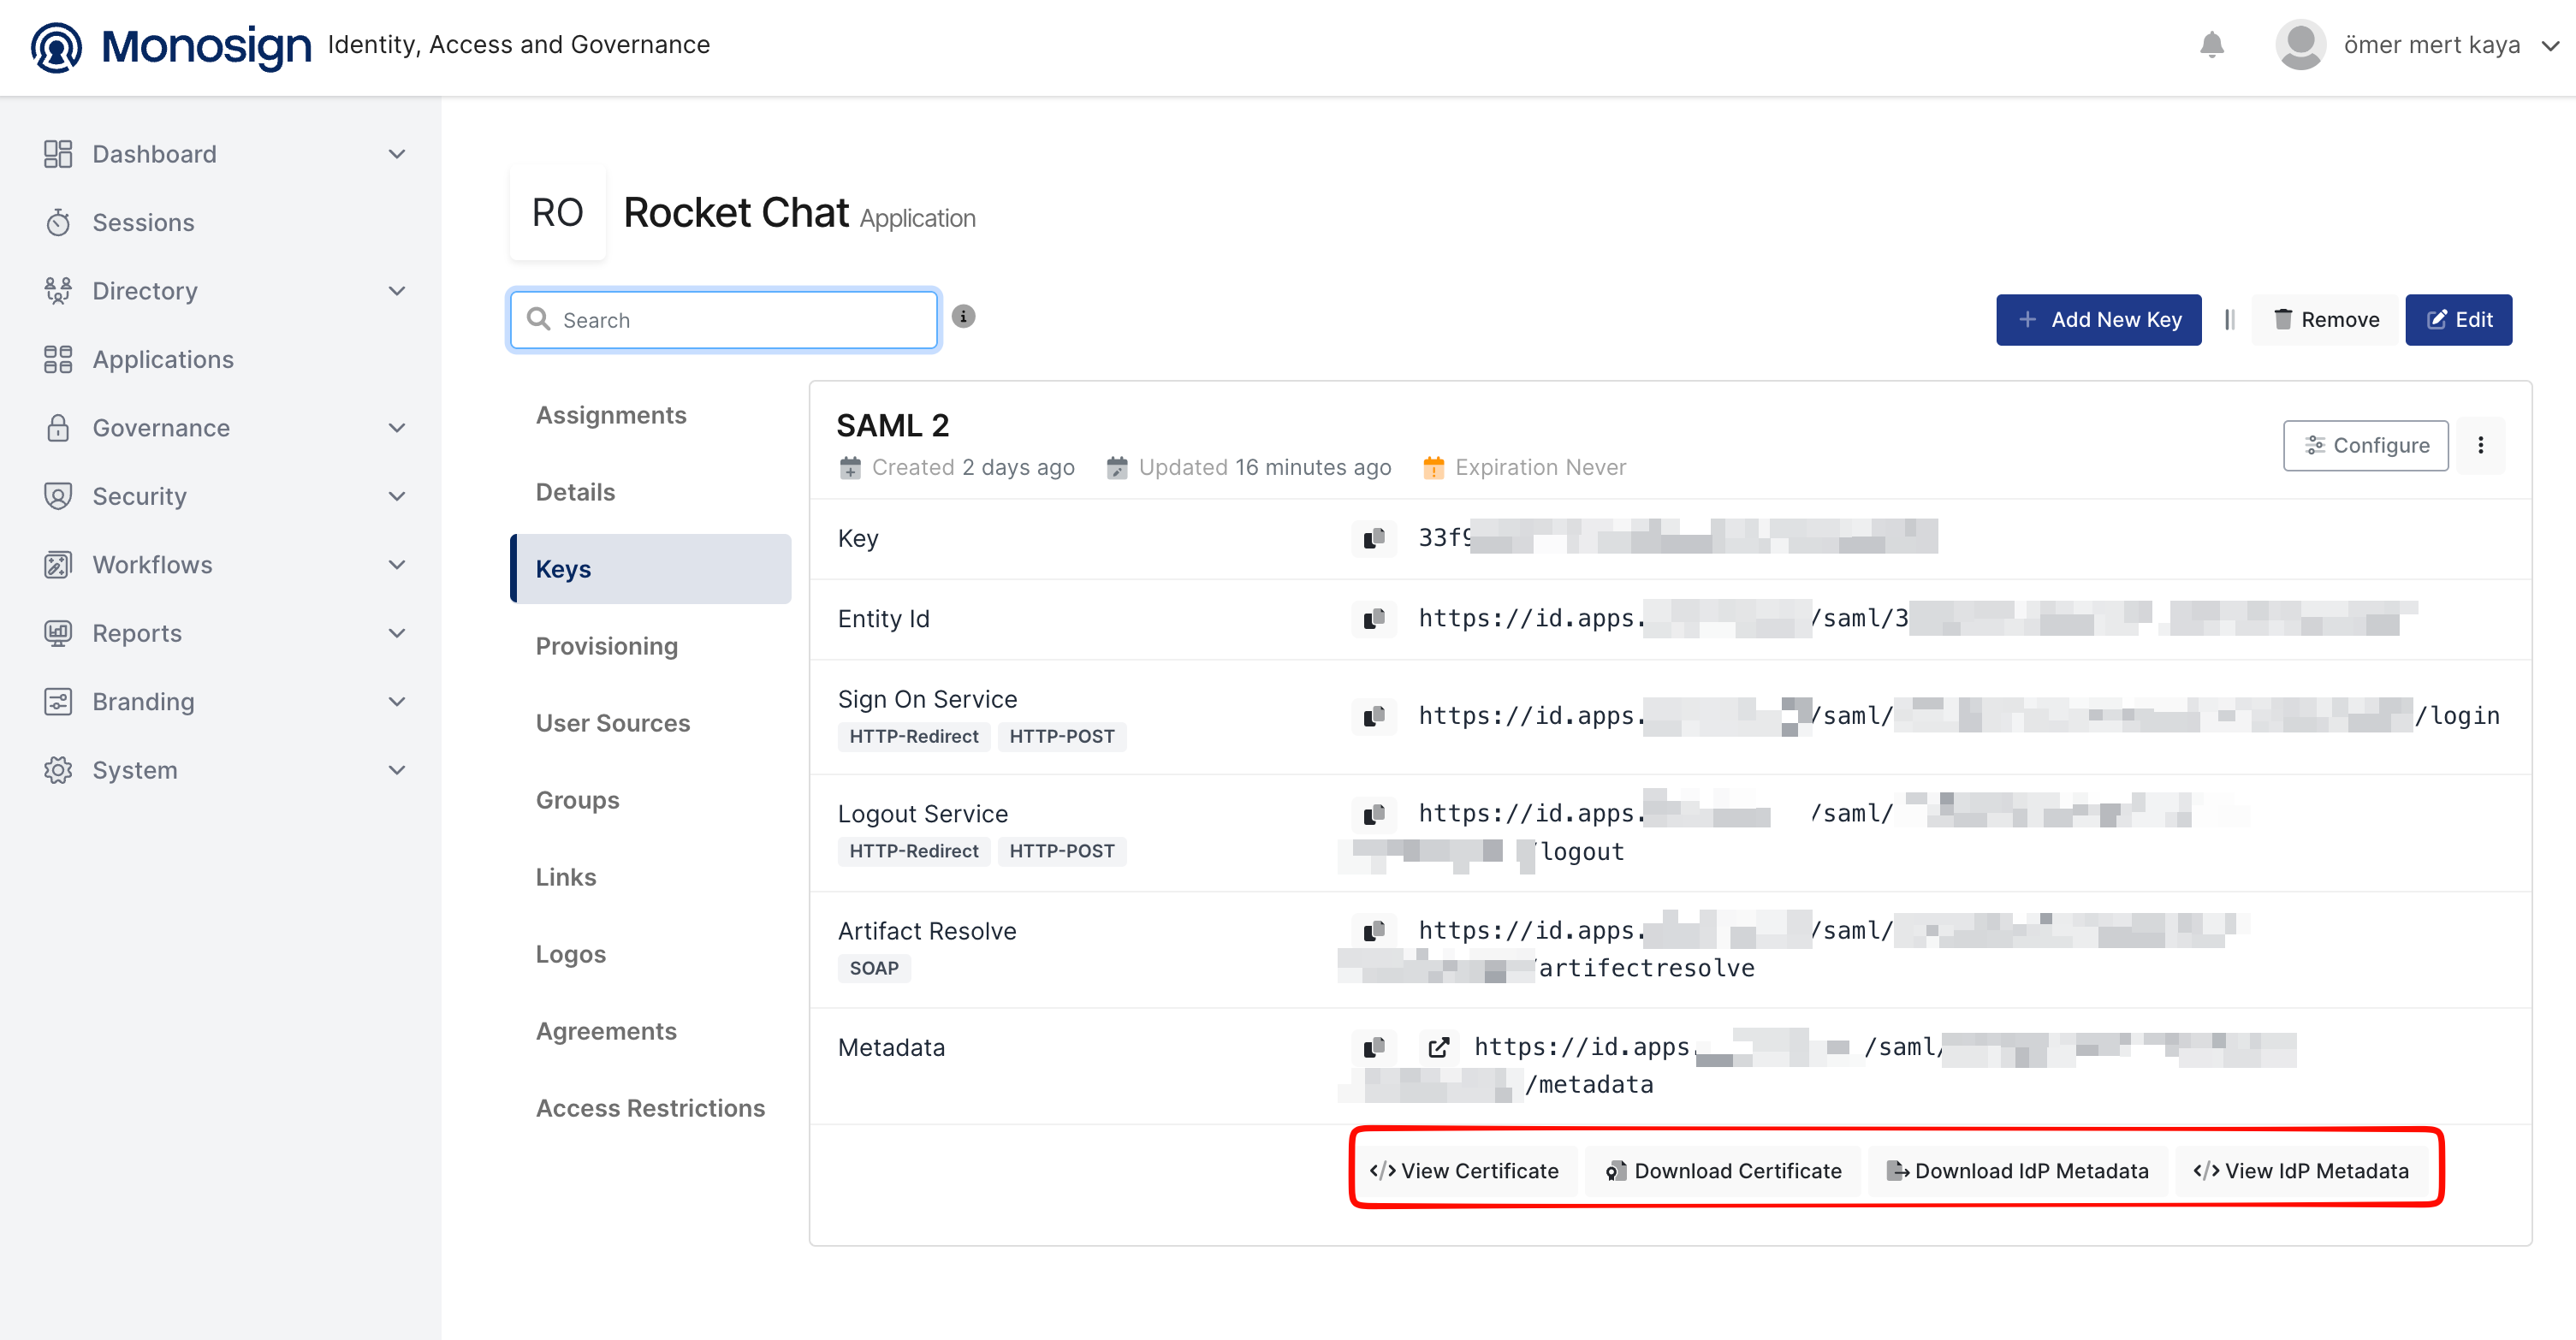
Task: Open Sessions in the sidebar
Action: pos(143,222)
